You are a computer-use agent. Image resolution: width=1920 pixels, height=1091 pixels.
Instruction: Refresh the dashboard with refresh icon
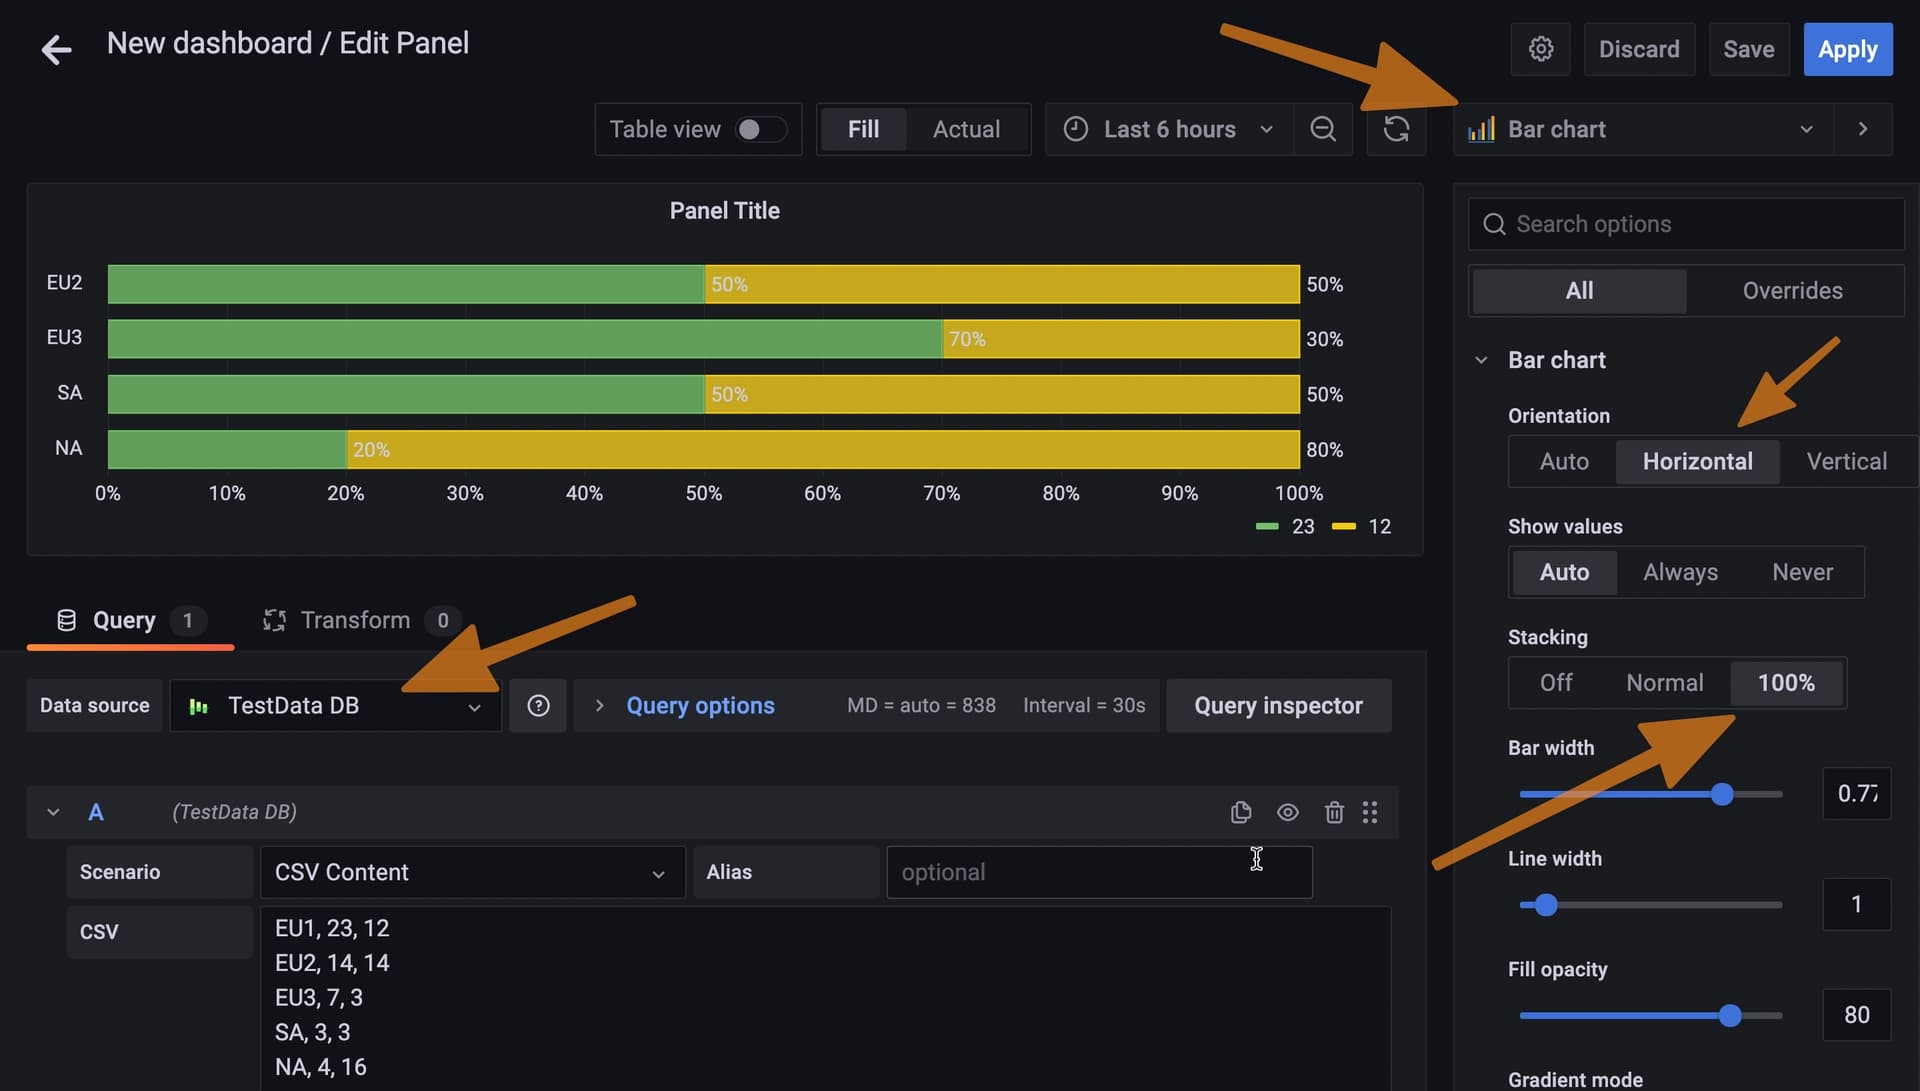pos(1396,129)
